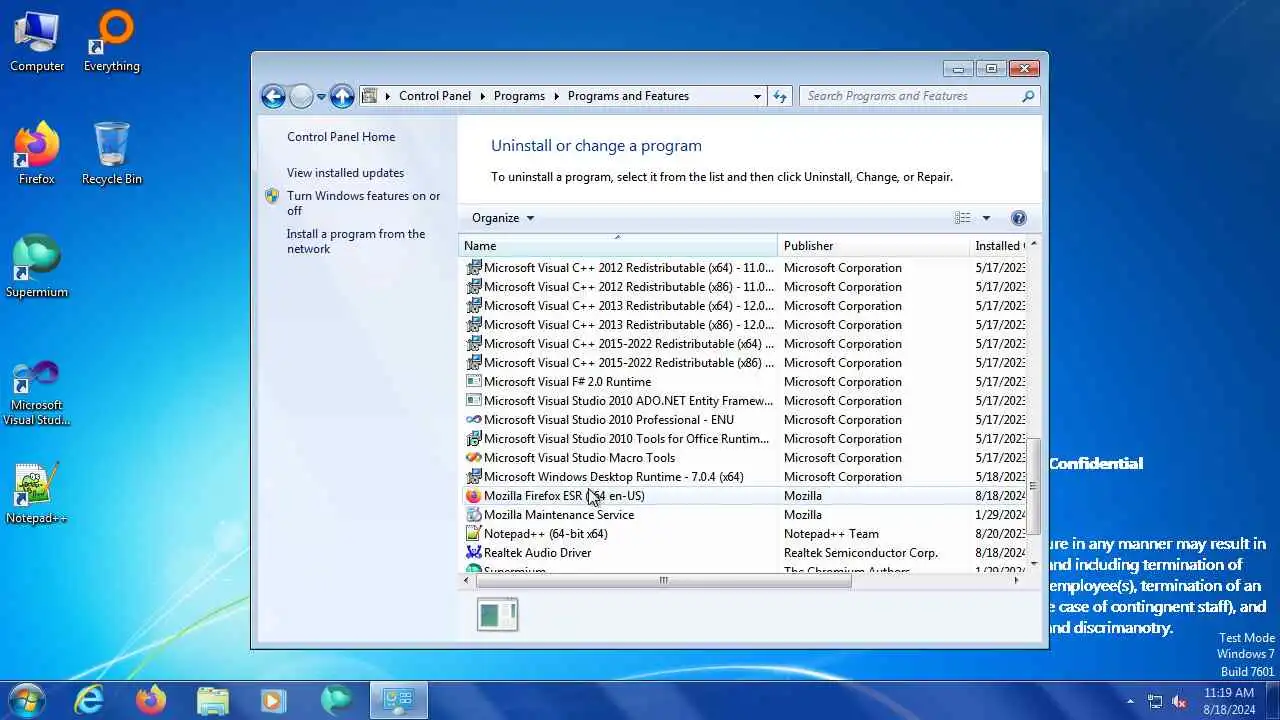The height and width of the screenshot is (720, 1280).
Task: Sort by the Name column header
Action: tap(618, 246)
